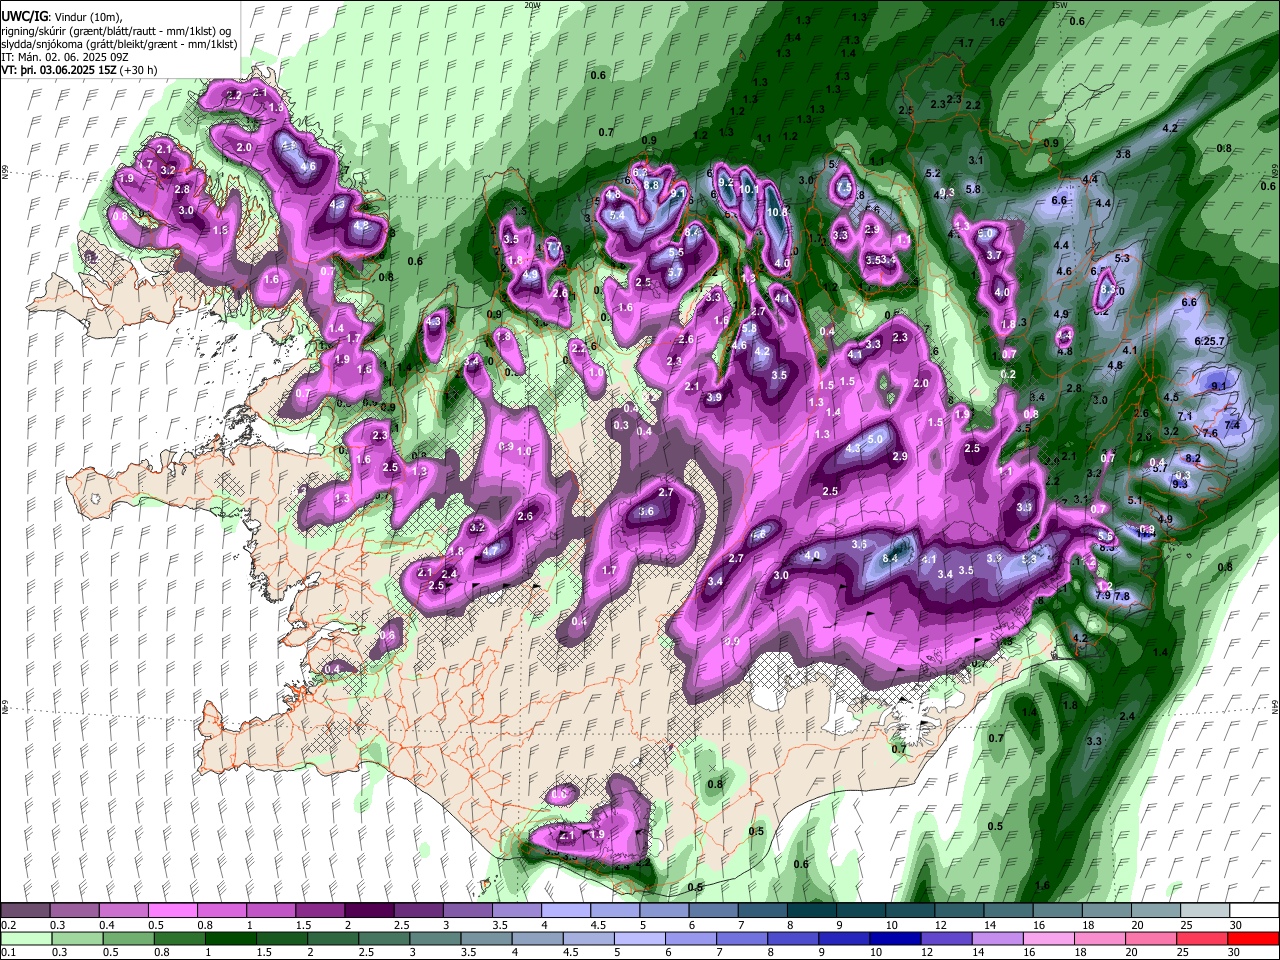
Task: Click the 'VT: þri. 03.06.2025 15Z' valid time
Action: point(59,71)
